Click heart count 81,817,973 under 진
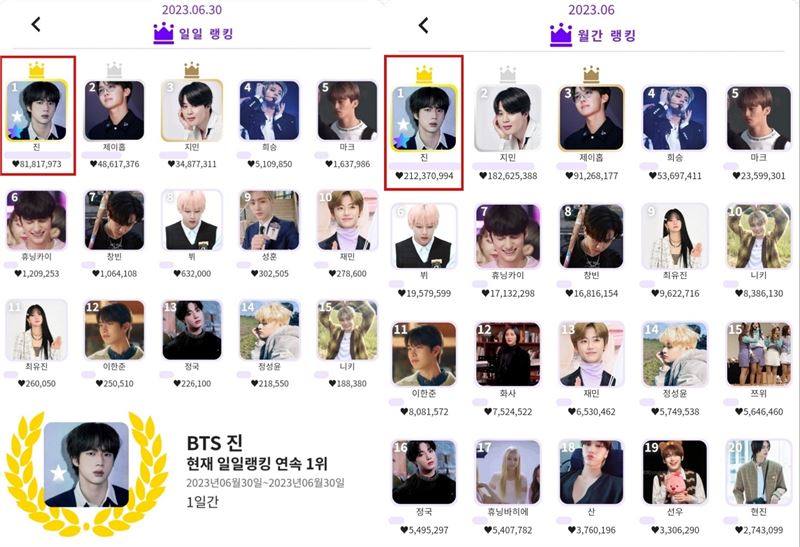The height and width of the screenshot is (547, 800). pos(37,164)
